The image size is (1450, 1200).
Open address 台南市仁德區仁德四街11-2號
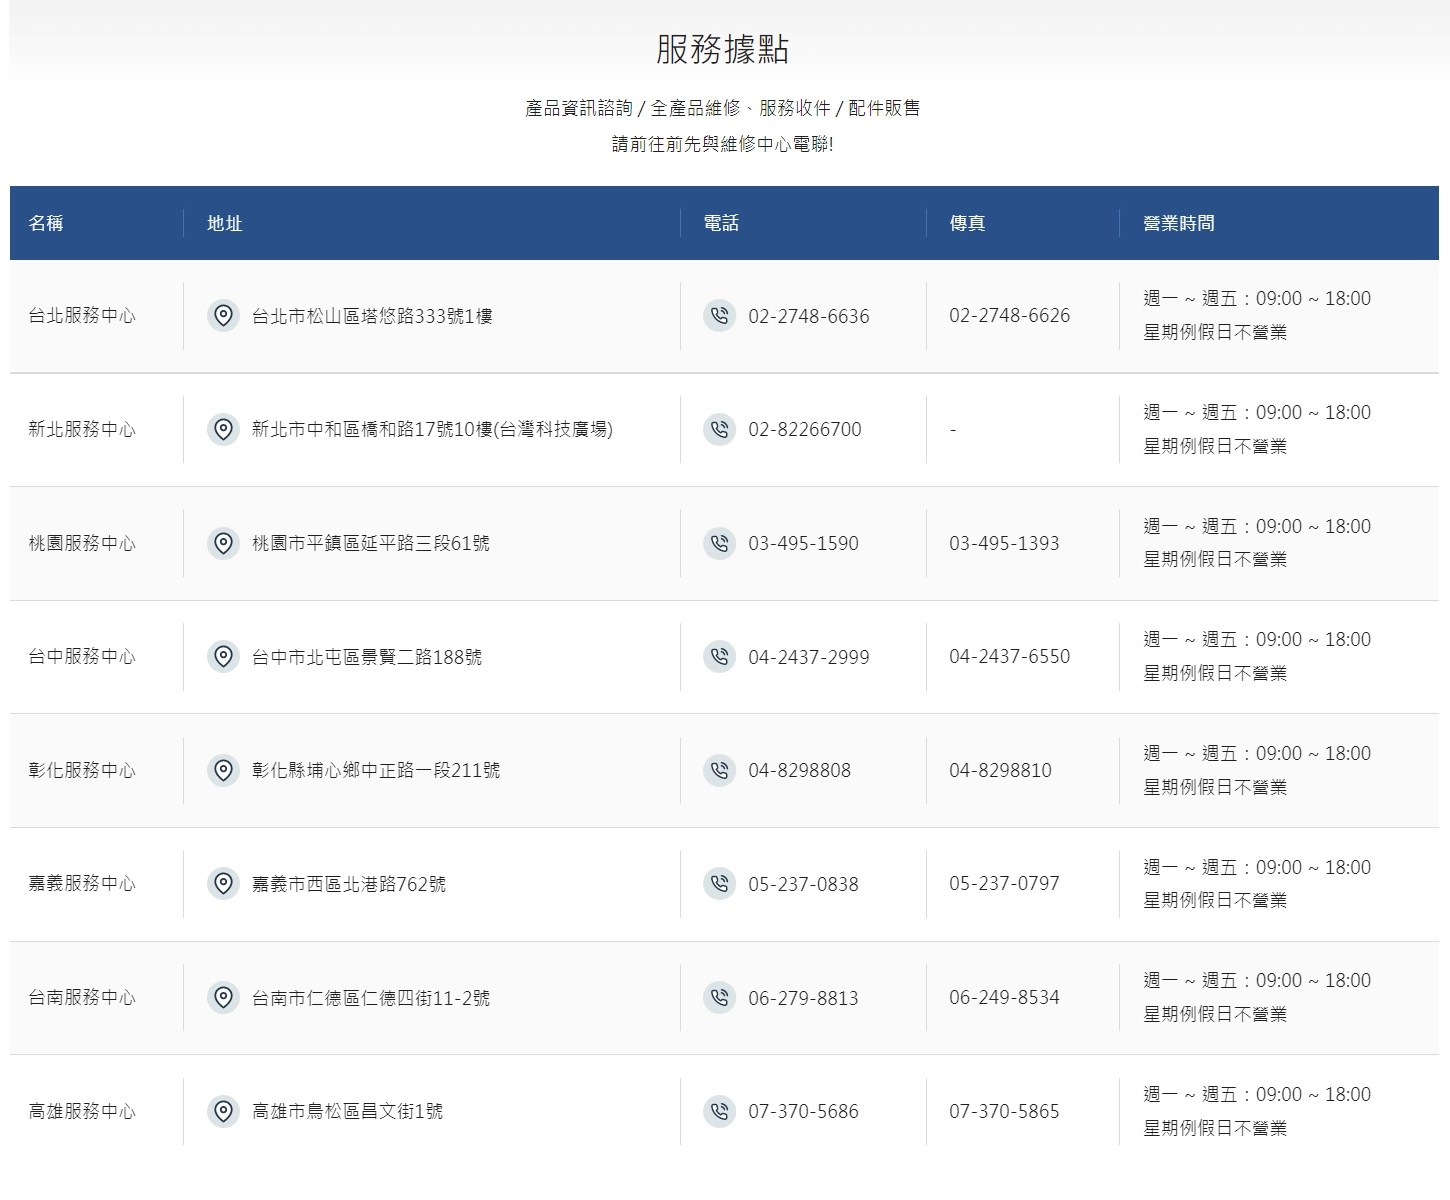click(x=370, y=998)
